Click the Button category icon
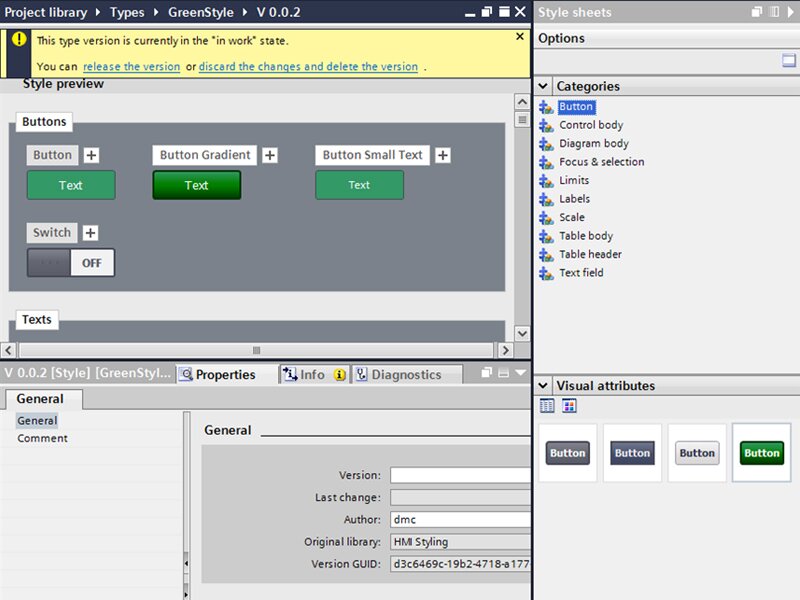This screenshot has height=600, width=800. click(x=546, y=107)
